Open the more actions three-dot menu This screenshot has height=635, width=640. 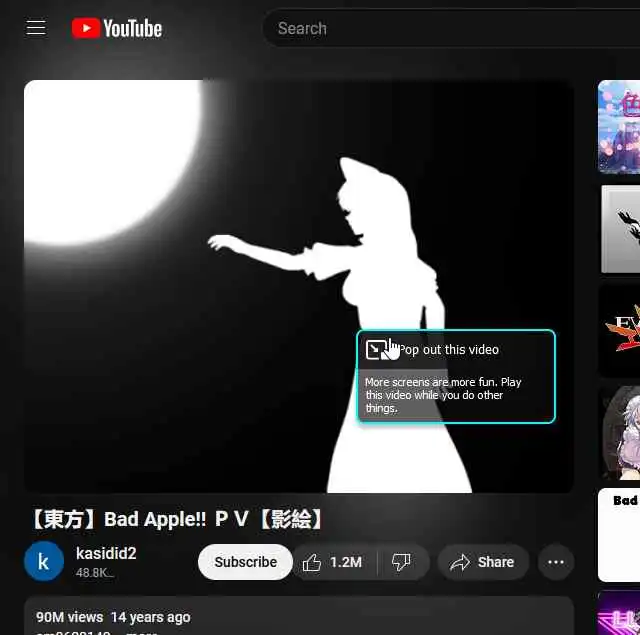click(x=556, y=562)
